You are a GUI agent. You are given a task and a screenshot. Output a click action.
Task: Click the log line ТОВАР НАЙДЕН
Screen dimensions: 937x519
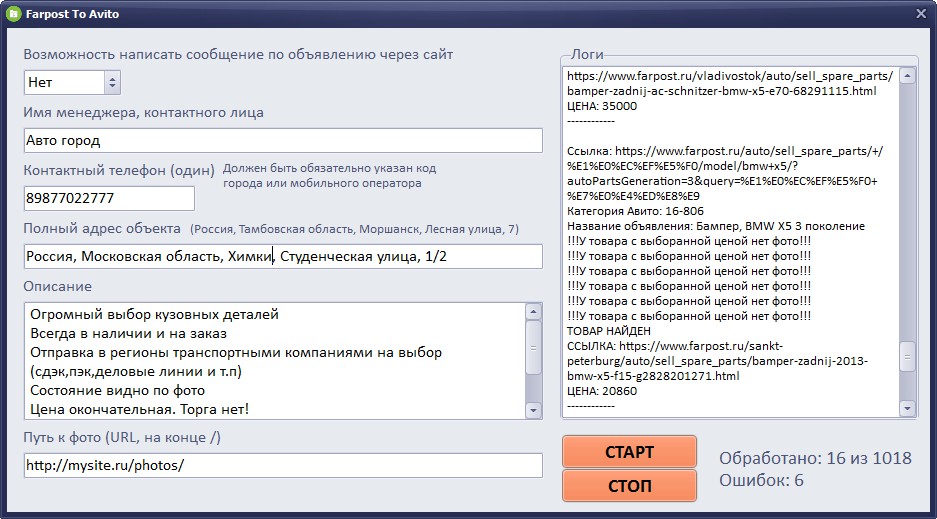(x=609, y=331)
